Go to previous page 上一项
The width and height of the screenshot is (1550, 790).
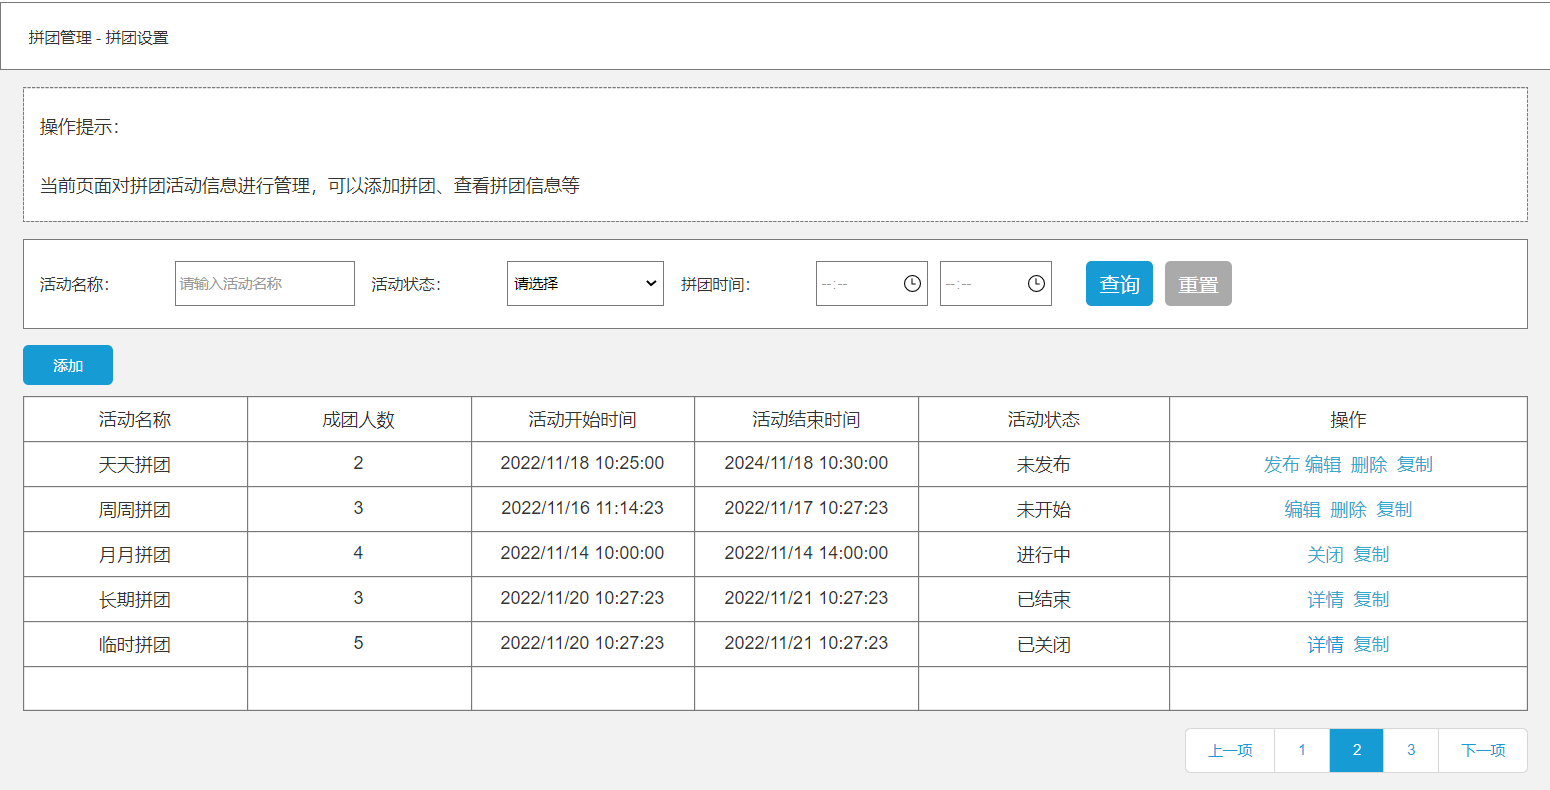coord(1230,750)
